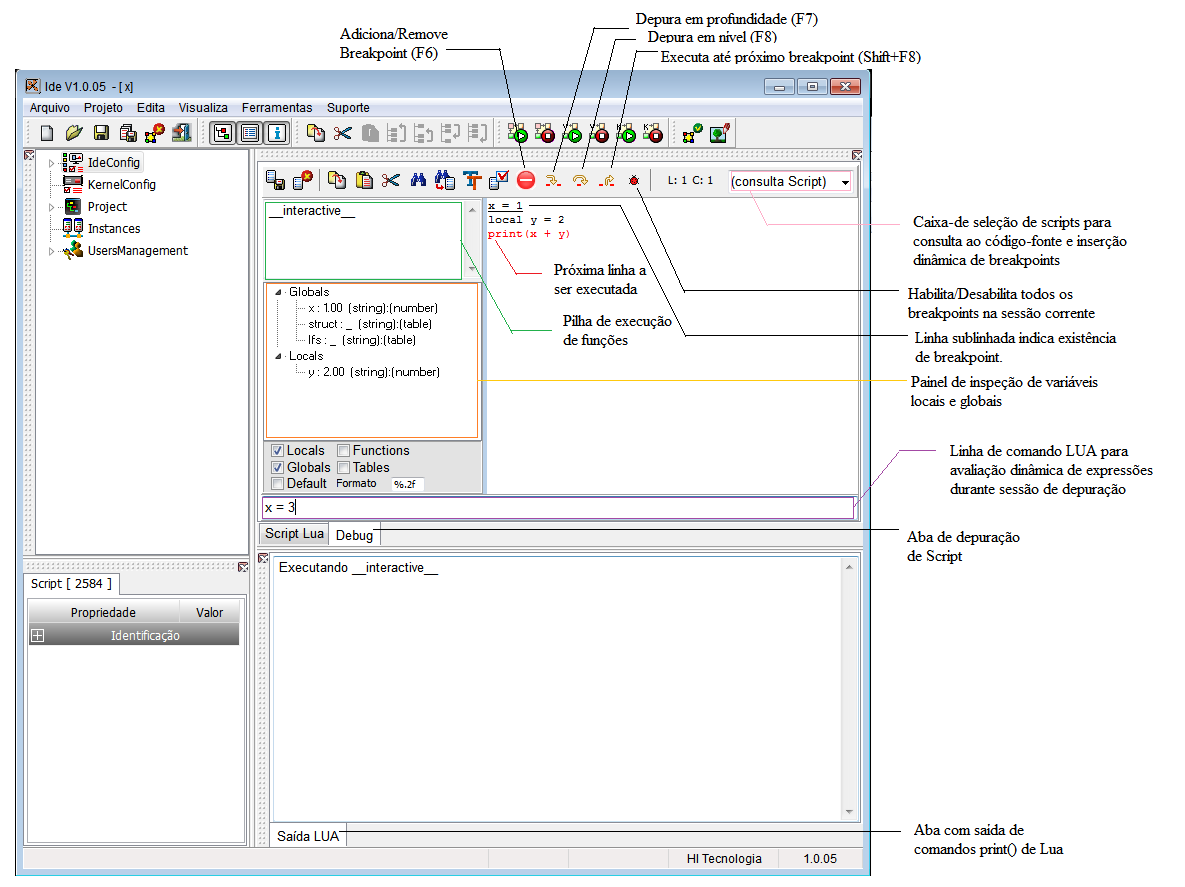This screenshot has width=1185, height=887.
Task: Expand the UsersManagement tree node
Action: pos(51,251)
